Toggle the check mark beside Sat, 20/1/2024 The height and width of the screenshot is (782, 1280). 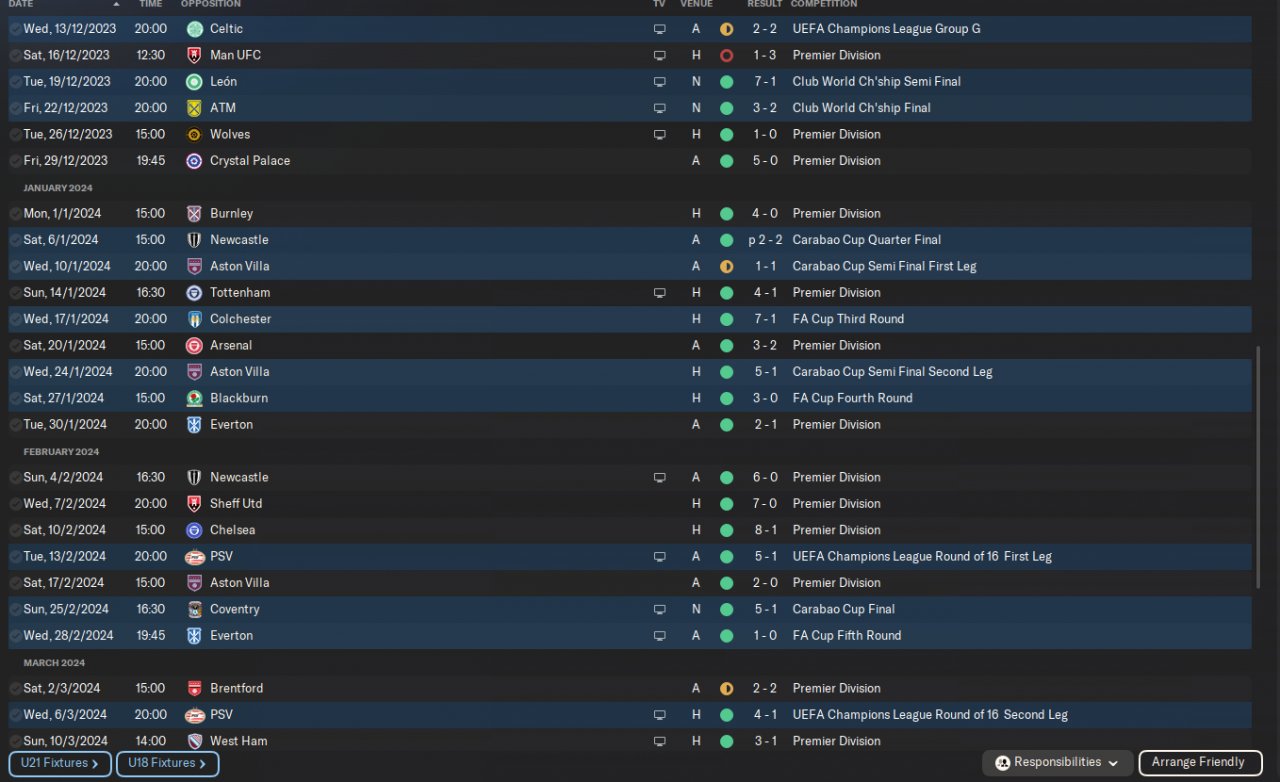[x=15, y=345]
